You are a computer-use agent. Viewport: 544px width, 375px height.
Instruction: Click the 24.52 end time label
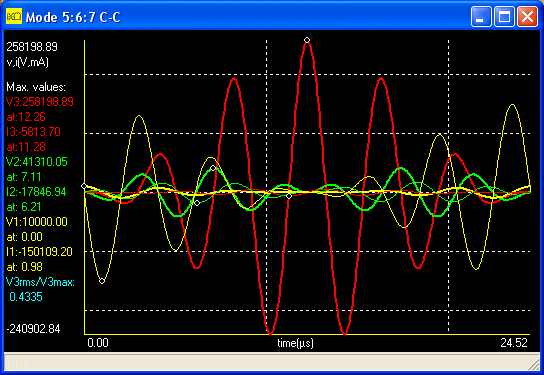pos(514,343)
